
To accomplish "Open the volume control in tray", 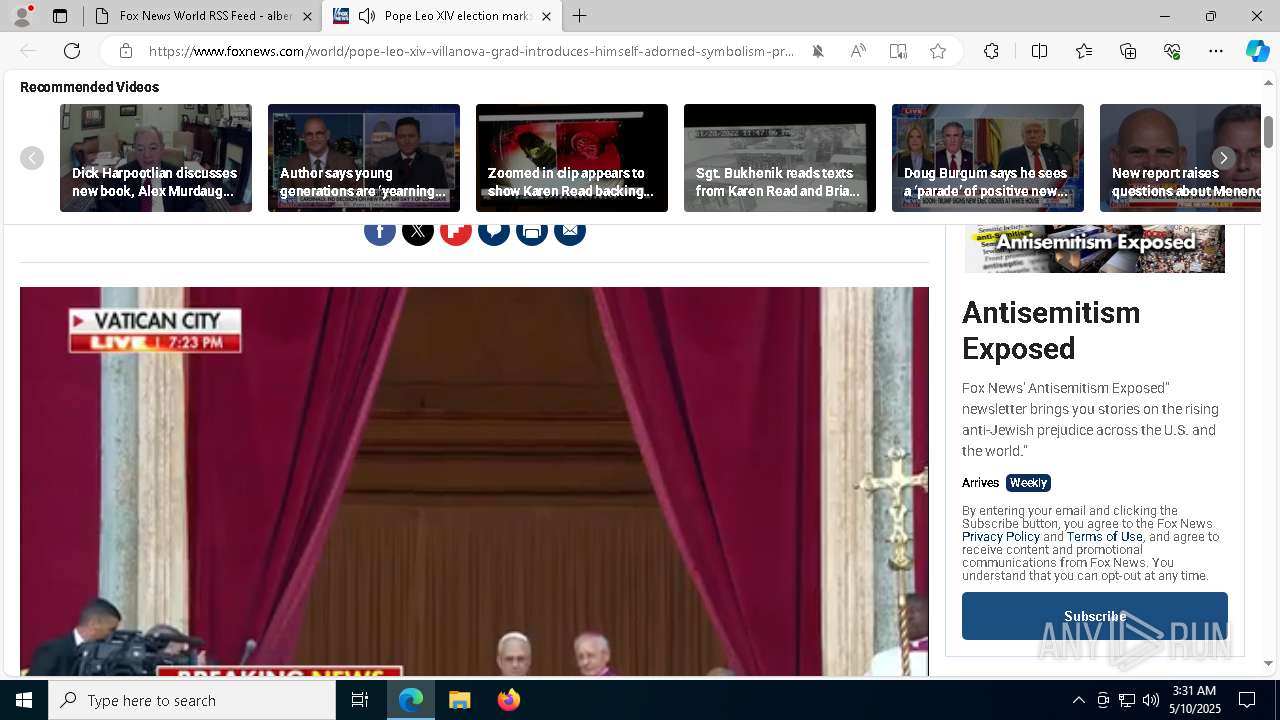I will click(x=1151, y=700).
